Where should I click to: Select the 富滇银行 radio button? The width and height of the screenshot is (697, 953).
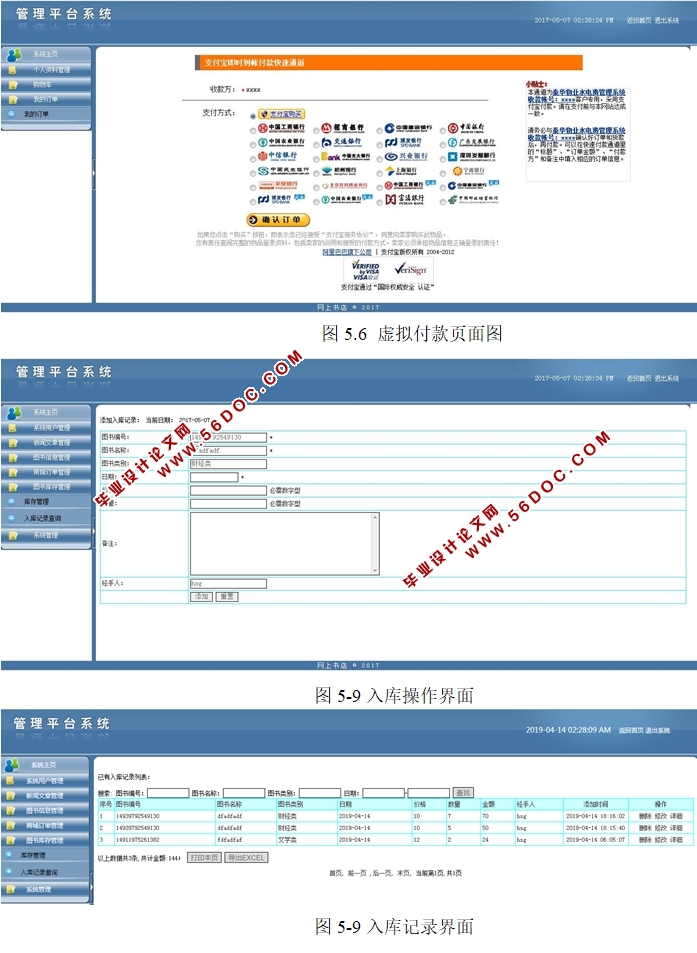(x=380, y=202)
